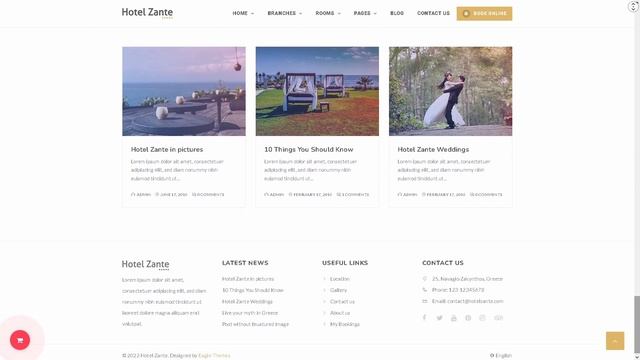The width and height of the screenshot is (640, 360).
Task: Expand the Rooms menu dropdown
Action: coord(328,13)
